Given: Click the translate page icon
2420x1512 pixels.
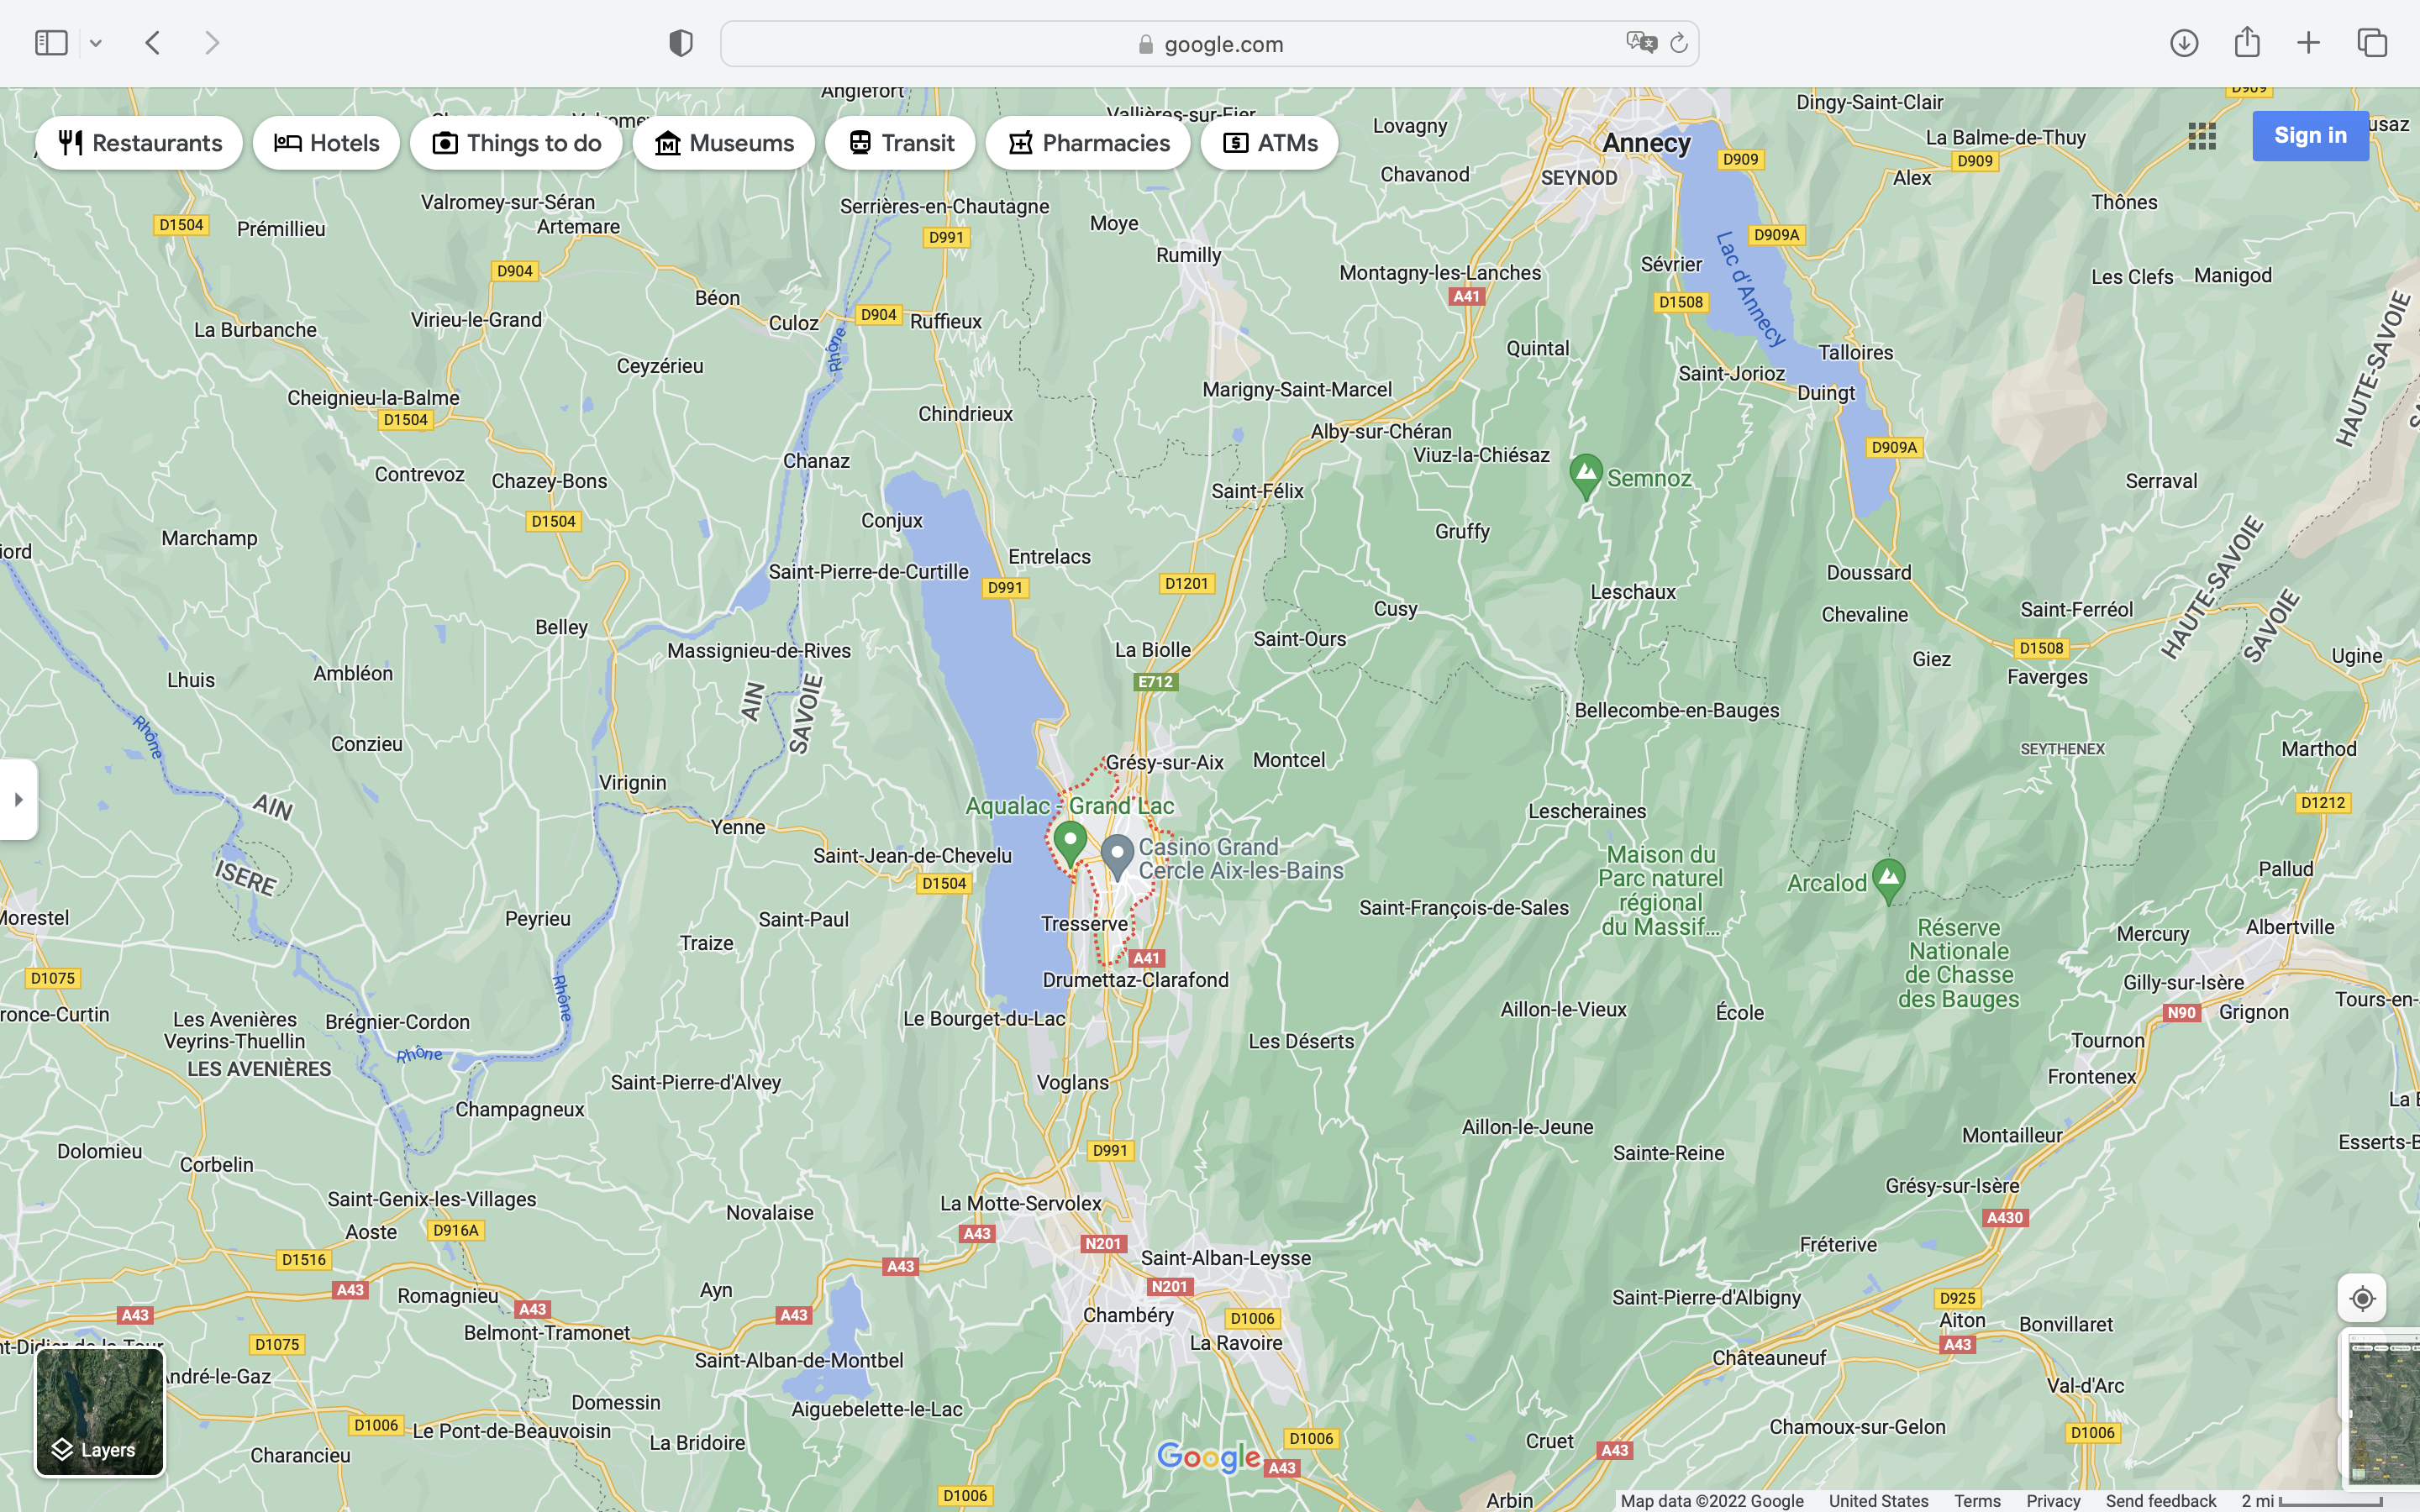Looking at the screenshot, I should pos(1641,43).
